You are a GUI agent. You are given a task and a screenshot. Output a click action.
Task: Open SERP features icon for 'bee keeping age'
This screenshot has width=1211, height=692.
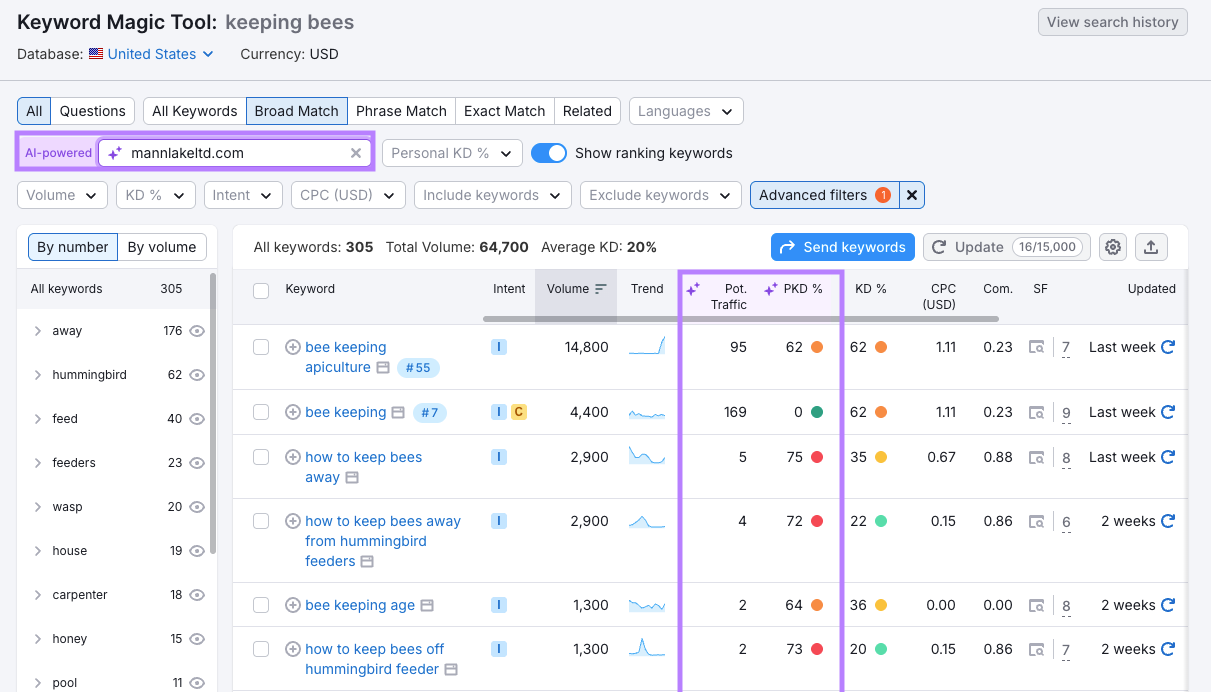click(1038, 605)
